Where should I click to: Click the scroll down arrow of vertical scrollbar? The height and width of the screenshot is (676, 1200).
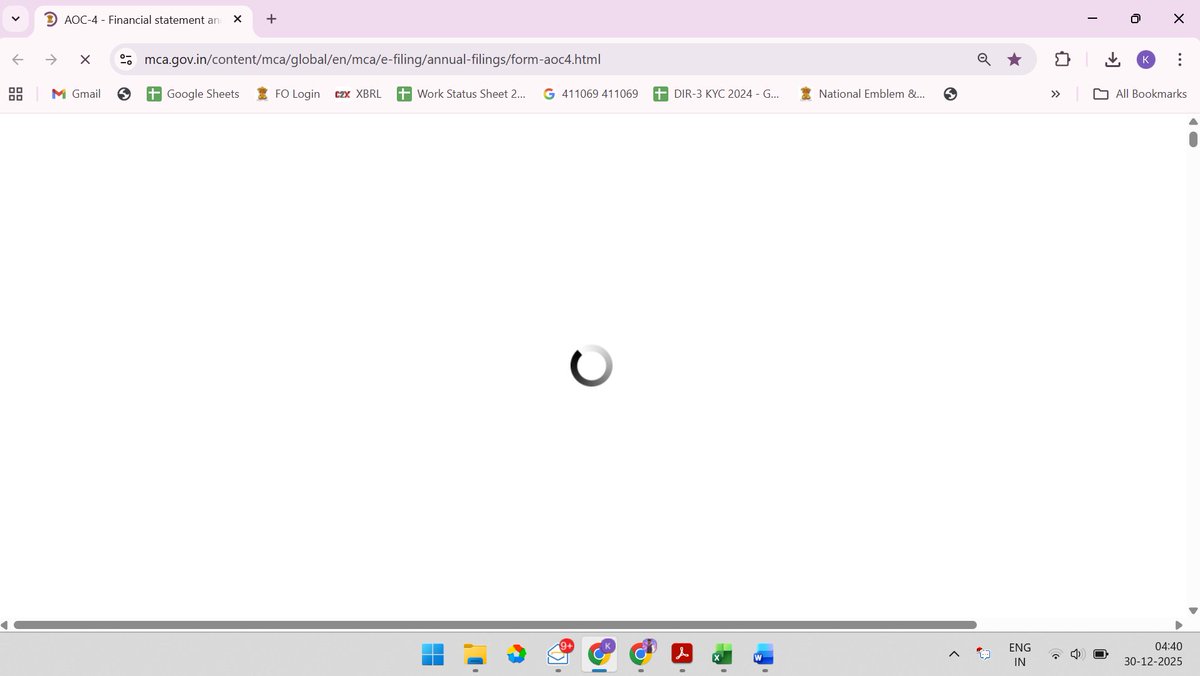[1193, 611]
